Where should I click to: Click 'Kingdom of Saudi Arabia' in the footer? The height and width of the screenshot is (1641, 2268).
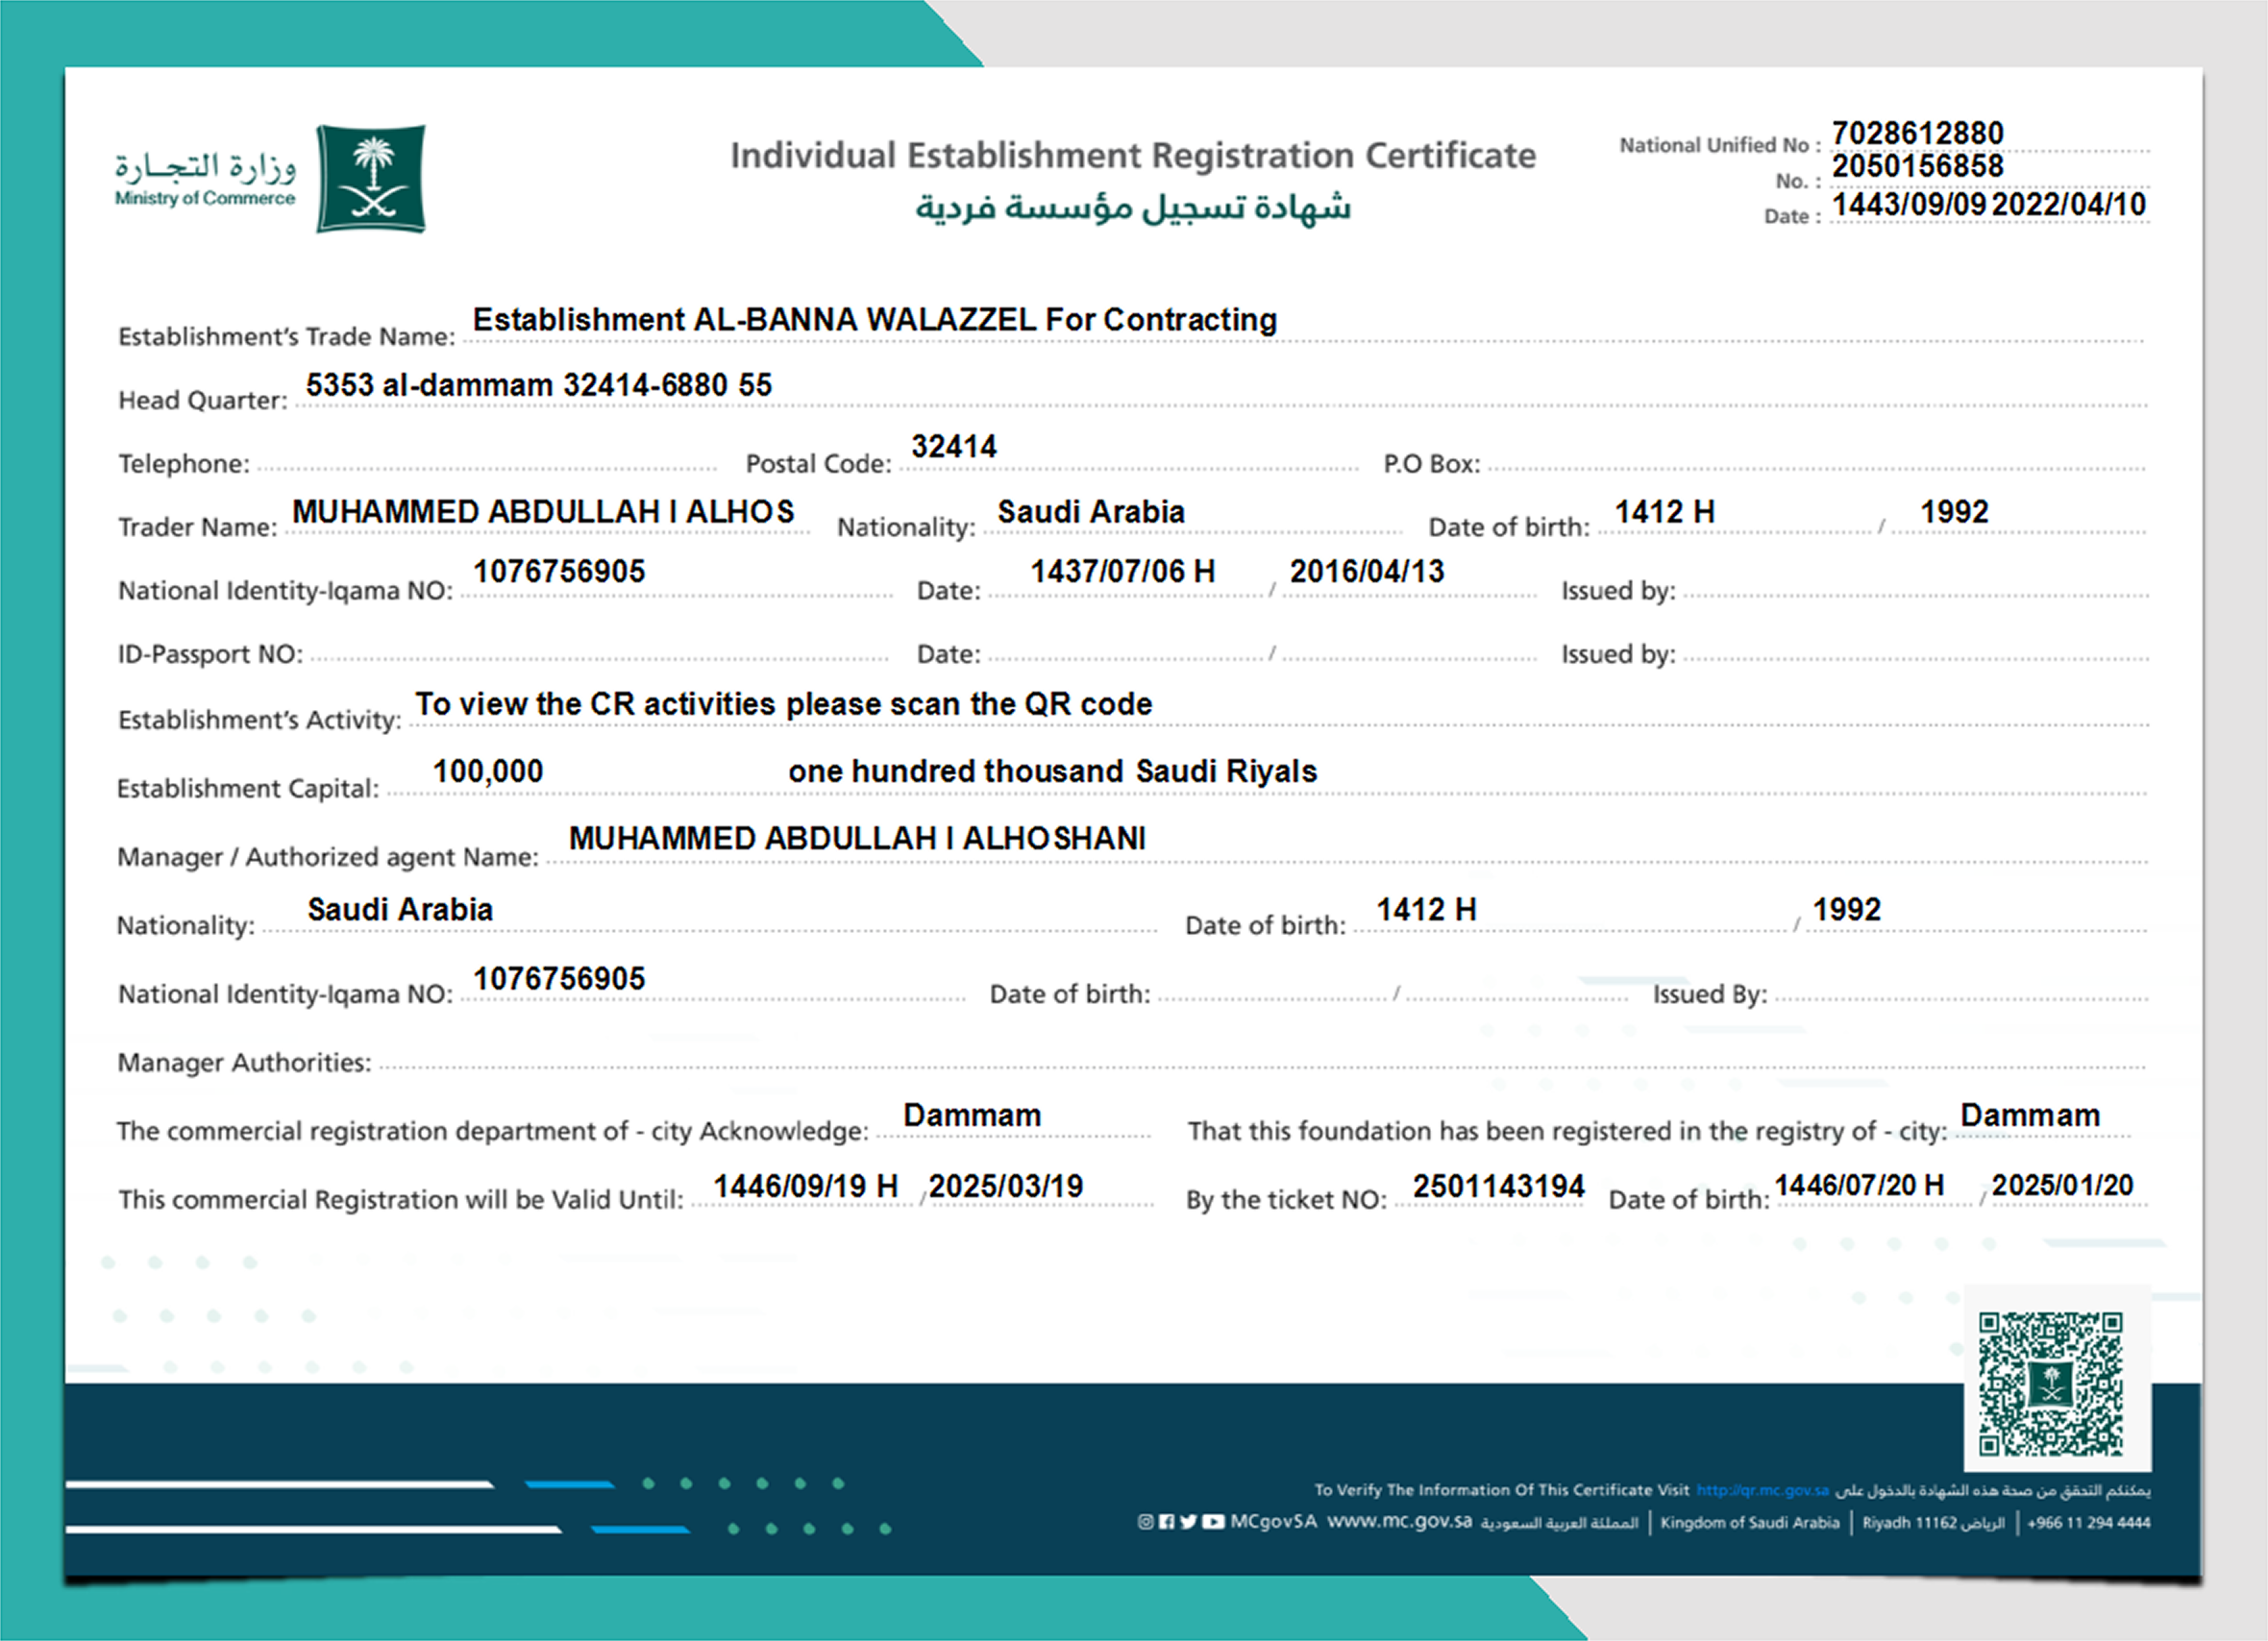pyautogui.click(x=1749, y=1523)
